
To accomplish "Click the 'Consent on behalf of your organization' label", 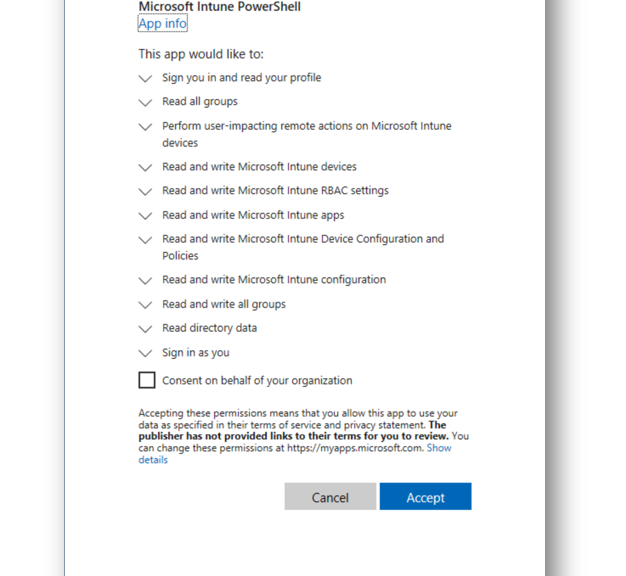I will pos(257,380).
